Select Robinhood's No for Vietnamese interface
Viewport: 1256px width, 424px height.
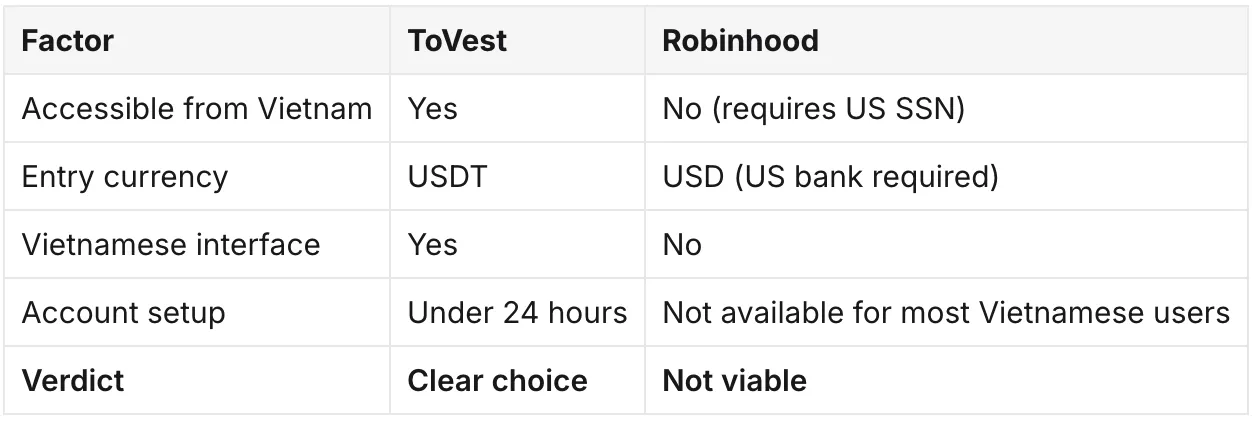click(682, 245)
